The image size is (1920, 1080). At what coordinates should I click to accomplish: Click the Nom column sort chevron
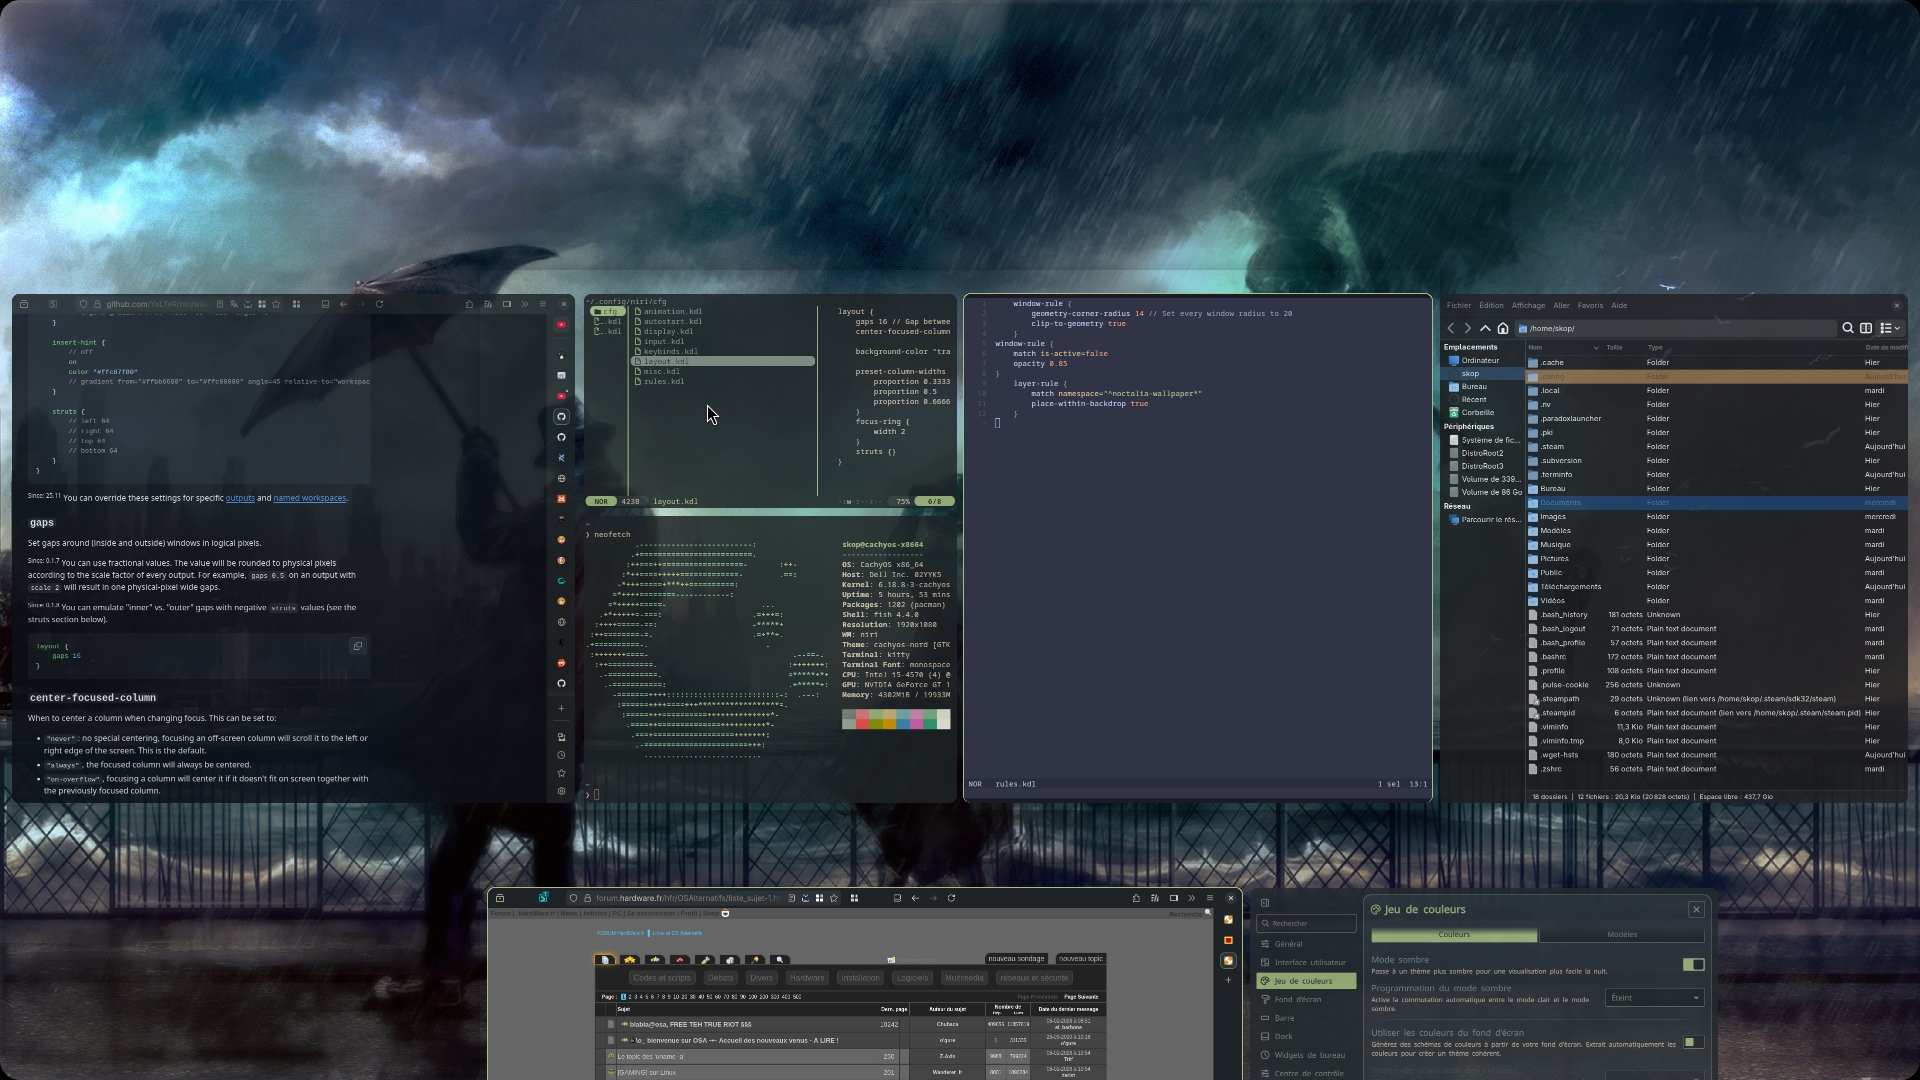[x=1596, y=348]
